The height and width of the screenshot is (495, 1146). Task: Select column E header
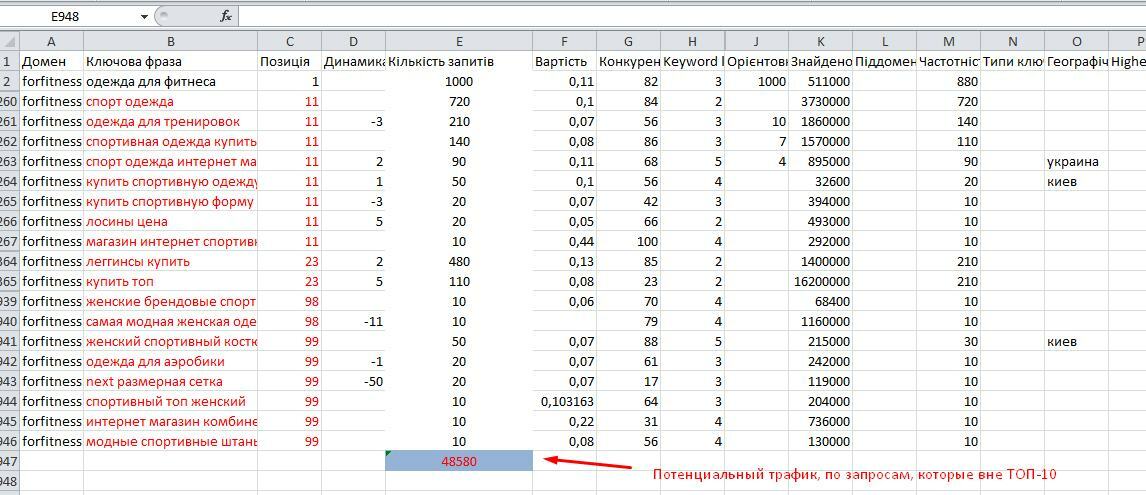[458, 42]
